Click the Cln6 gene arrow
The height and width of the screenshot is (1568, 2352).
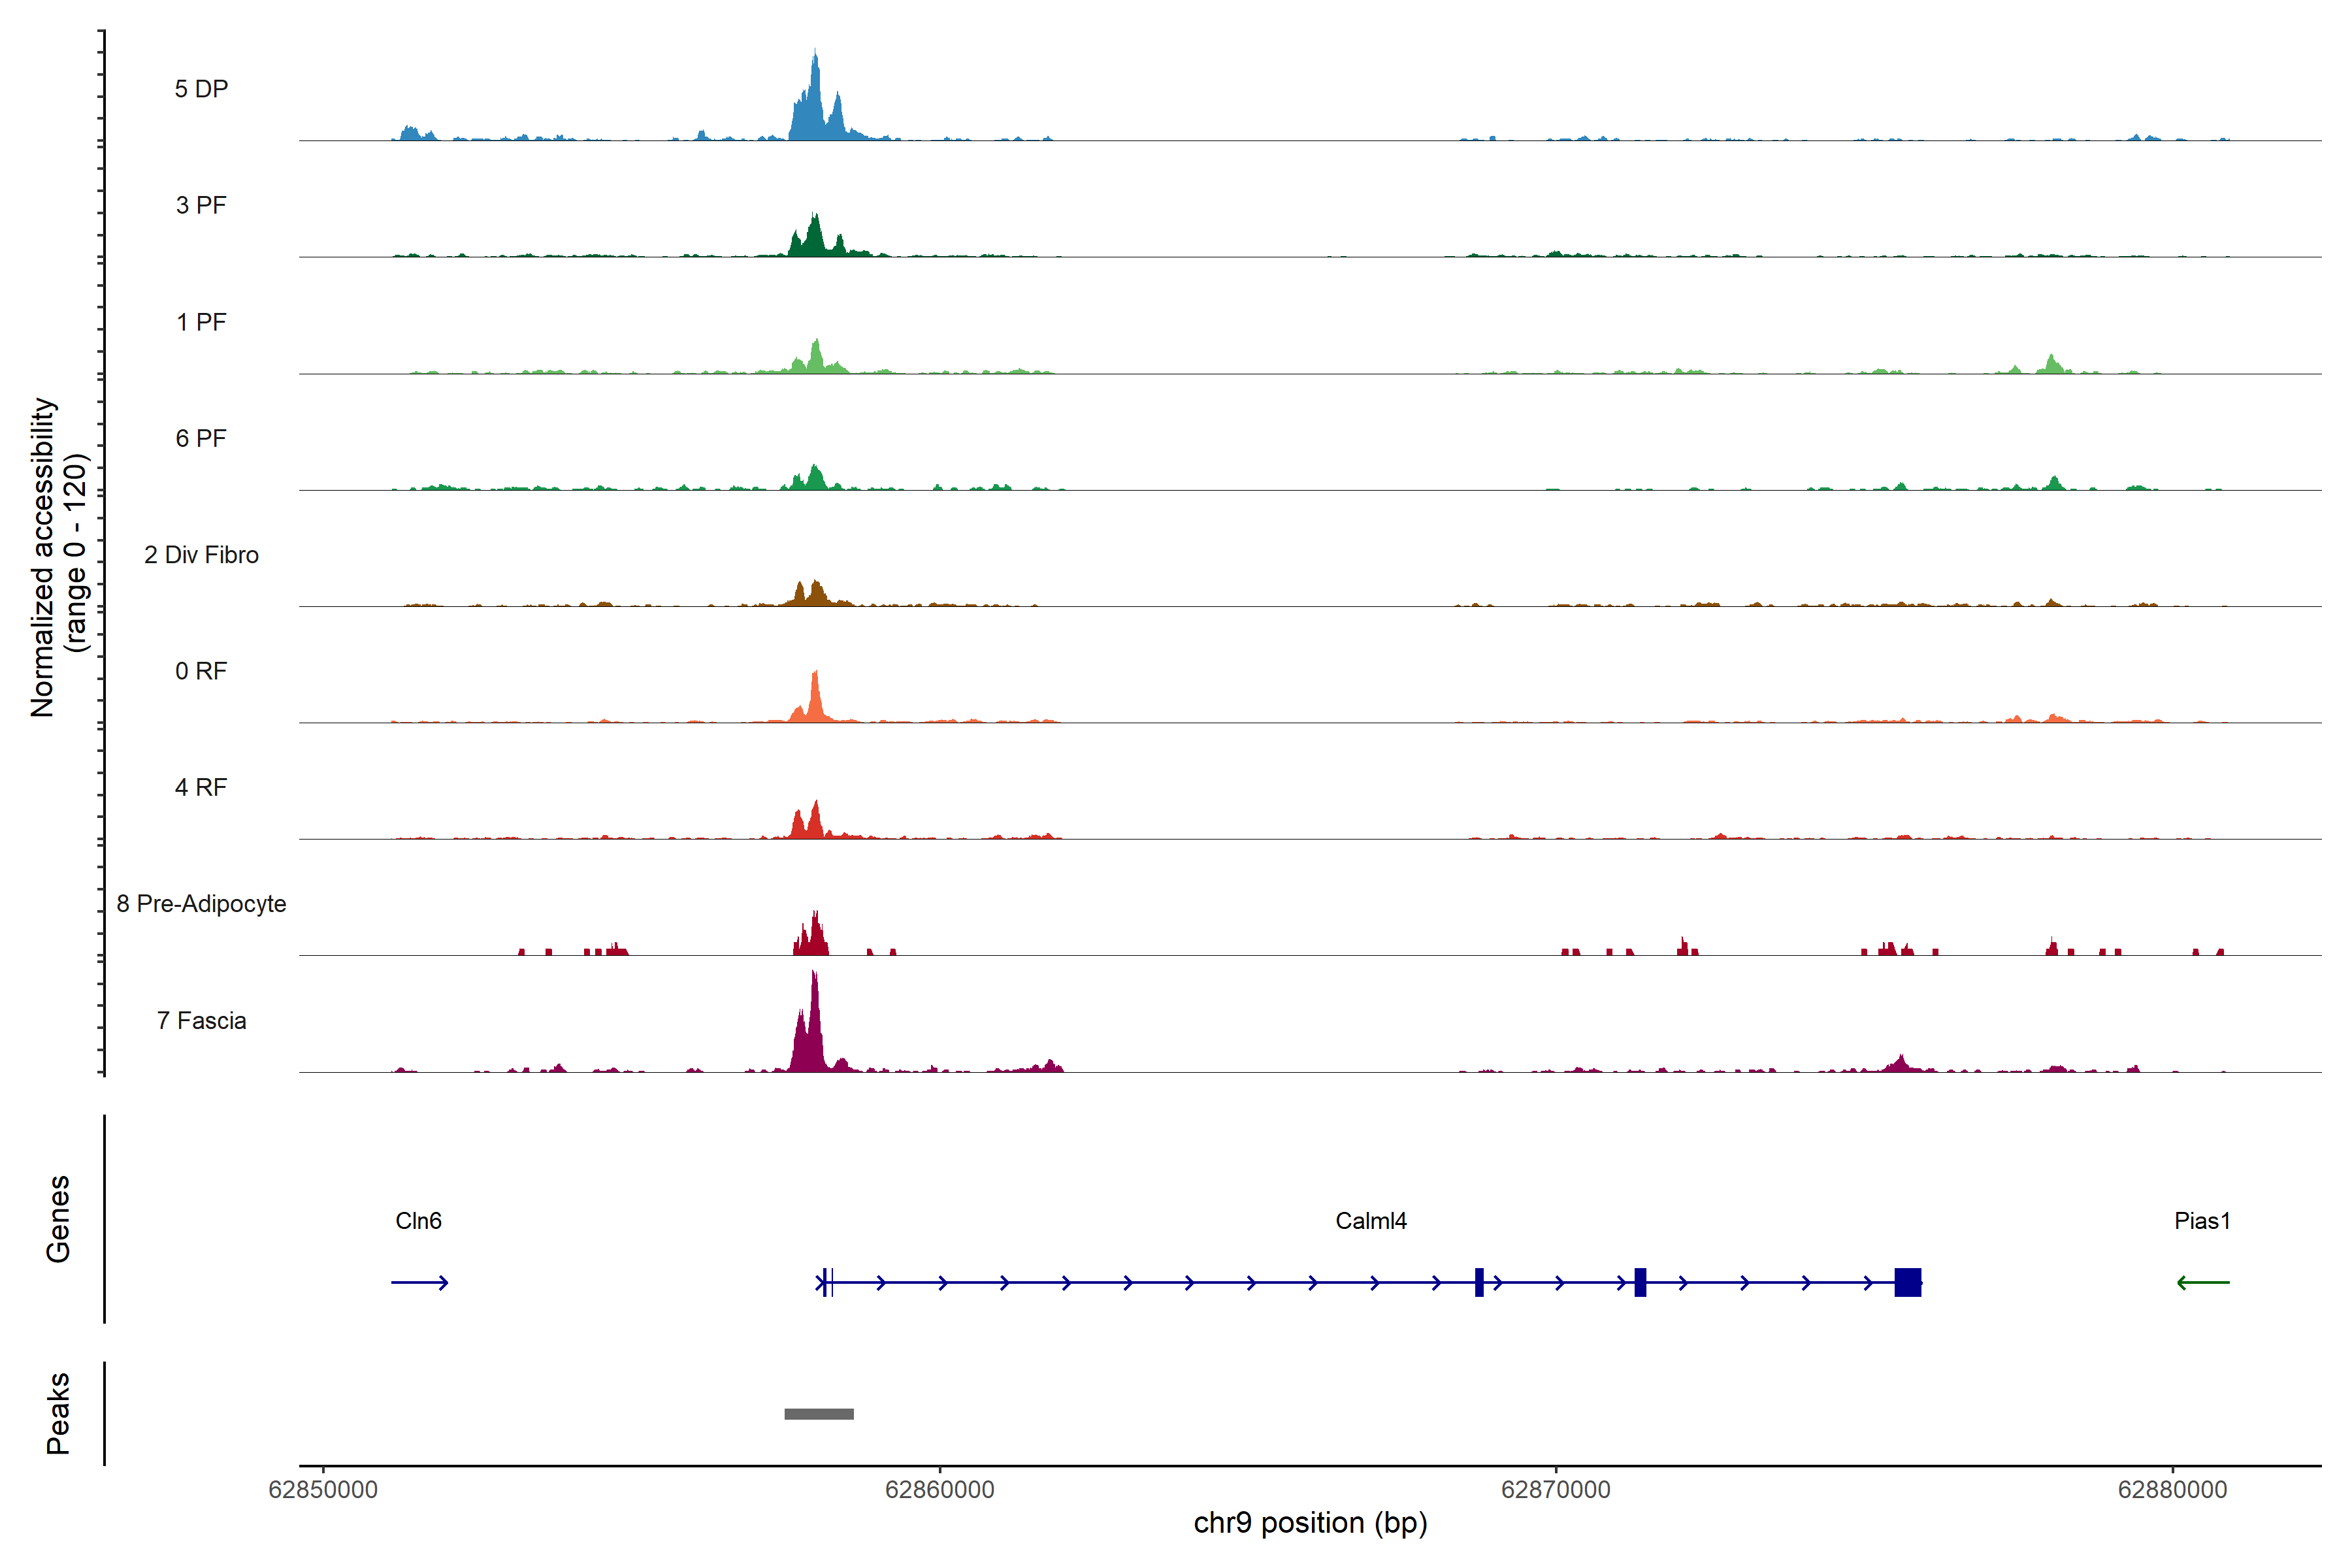click(419, 1282)
